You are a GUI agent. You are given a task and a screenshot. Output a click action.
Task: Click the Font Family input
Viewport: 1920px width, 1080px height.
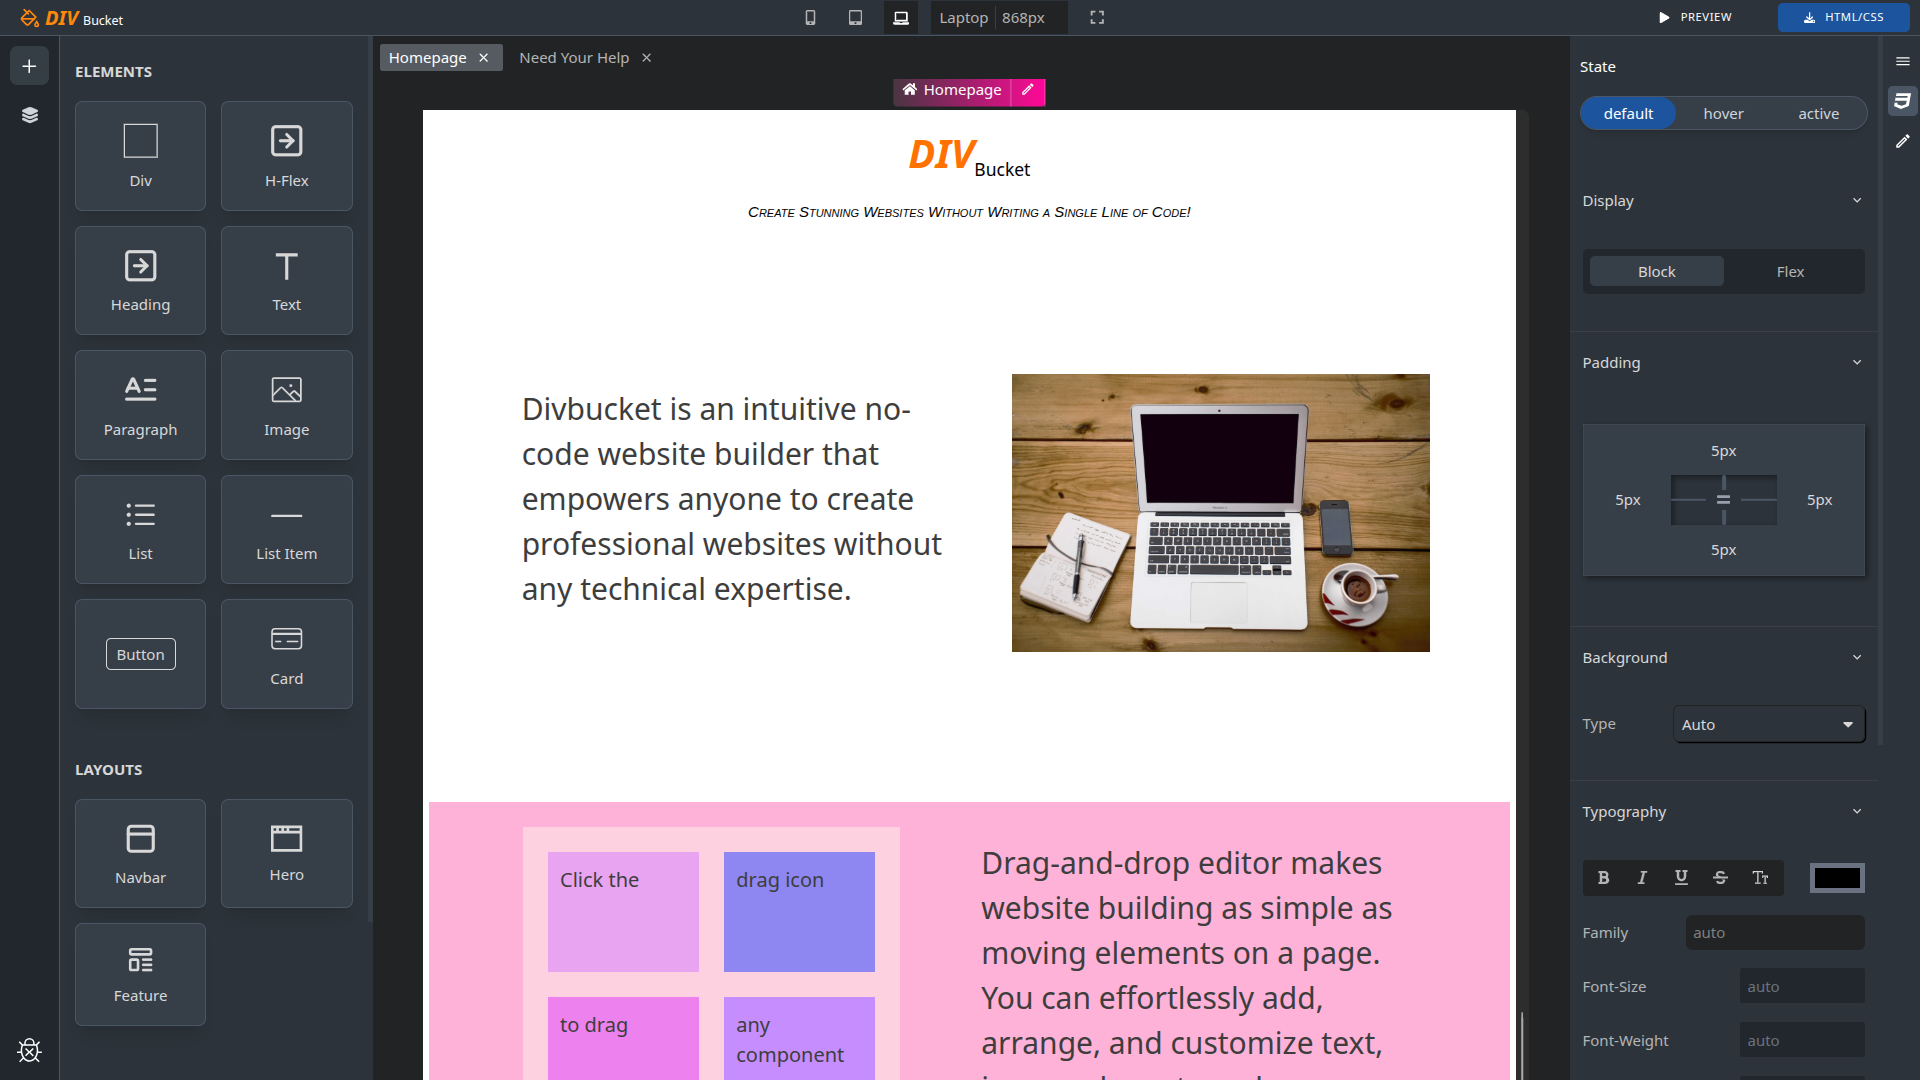1774,933
